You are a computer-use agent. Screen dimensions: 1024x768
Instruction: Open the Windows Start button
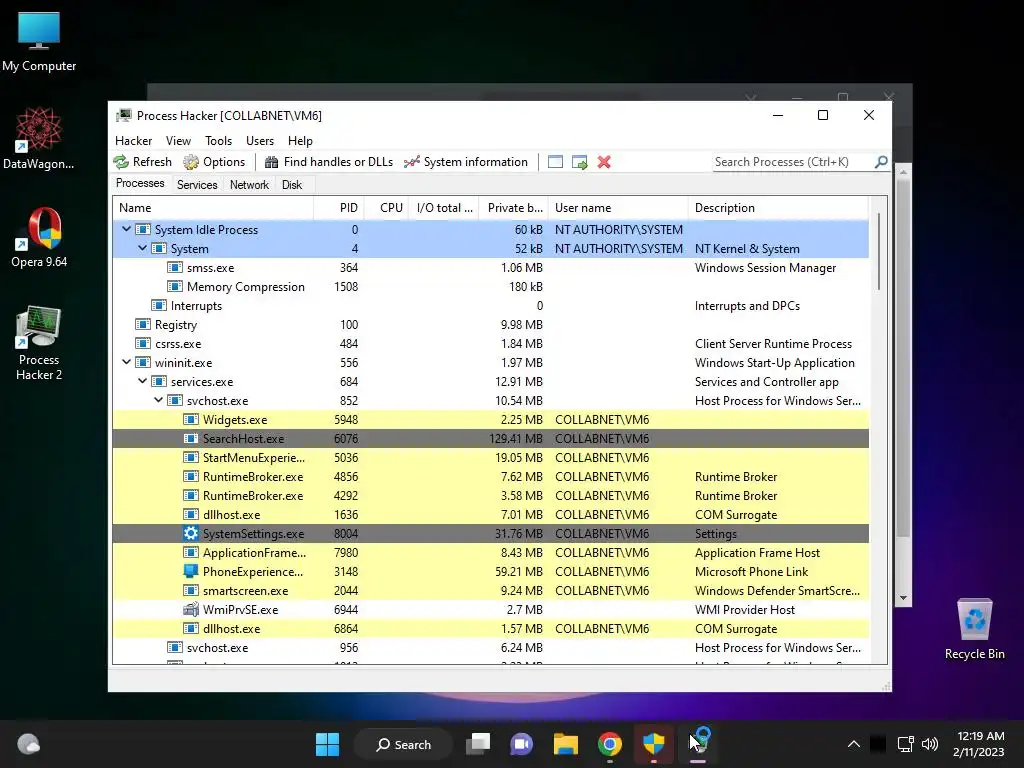tap(327, 744)
